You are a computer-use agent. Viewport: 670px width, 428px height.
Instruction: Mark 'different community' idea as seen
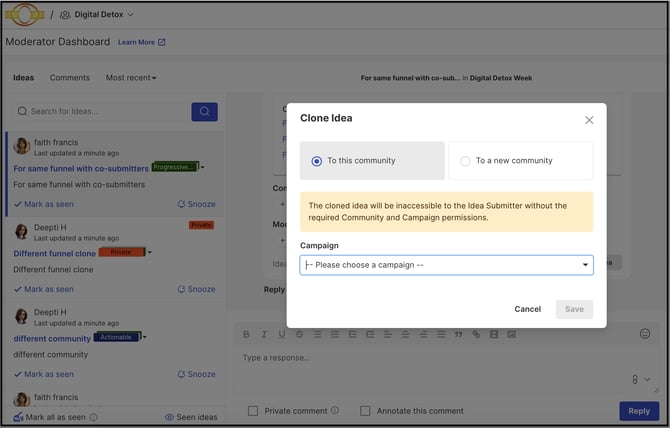click(x=44, y=374)
